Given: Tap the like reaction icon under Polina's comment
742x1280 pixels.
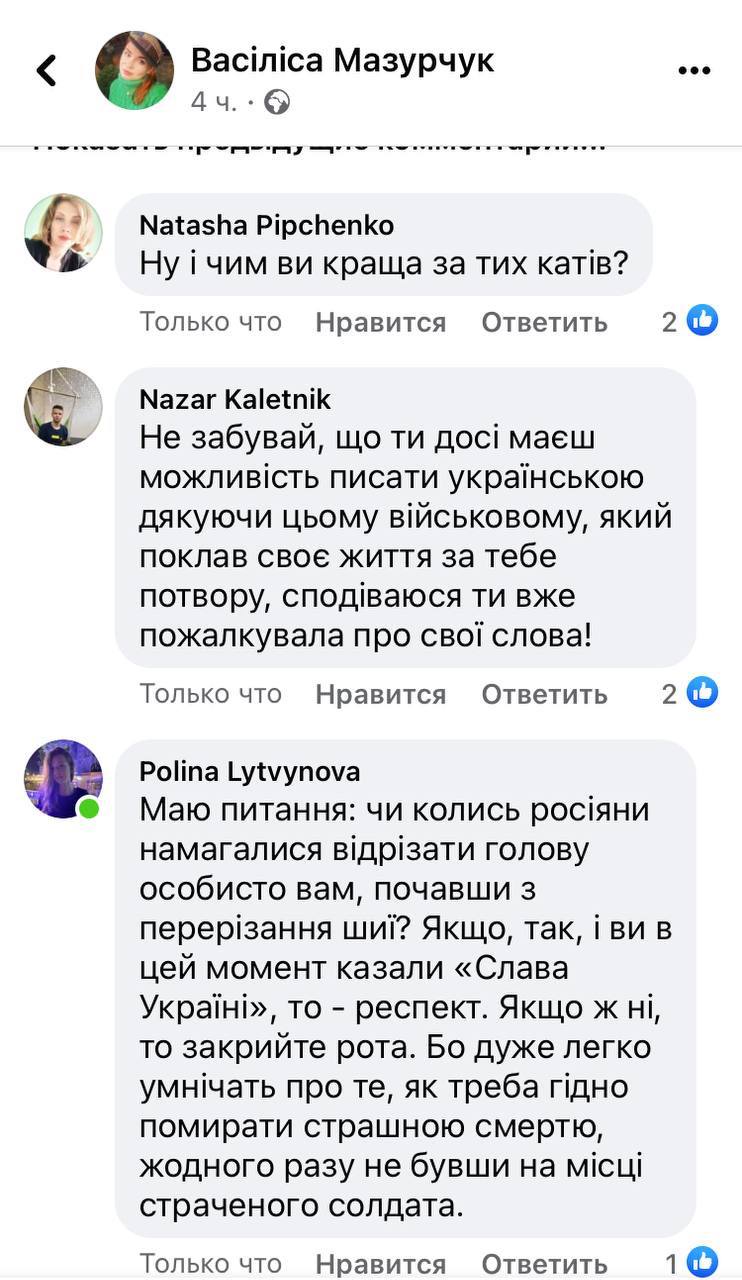Looking at the screenshot, I should 703,1262.
